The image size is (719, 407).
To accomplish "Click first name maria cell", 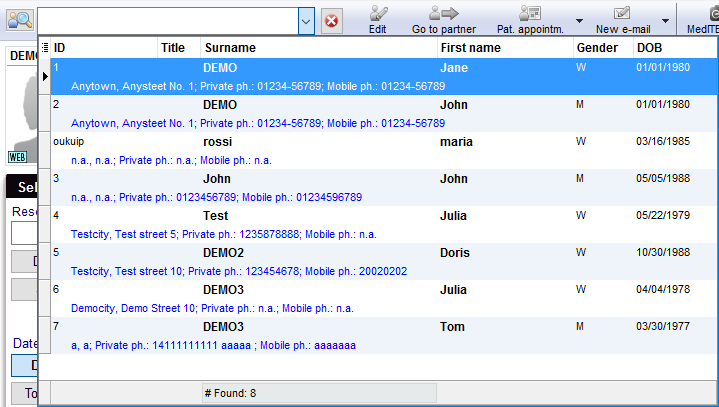I will click(x=456, y=142).
